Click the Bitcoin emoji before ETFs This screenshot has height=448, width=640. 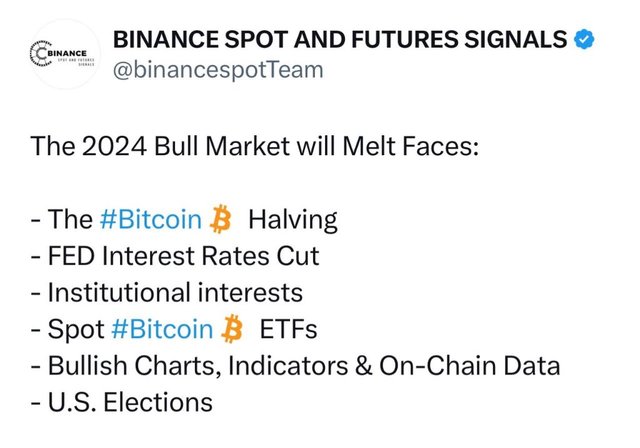click(232, 329)
